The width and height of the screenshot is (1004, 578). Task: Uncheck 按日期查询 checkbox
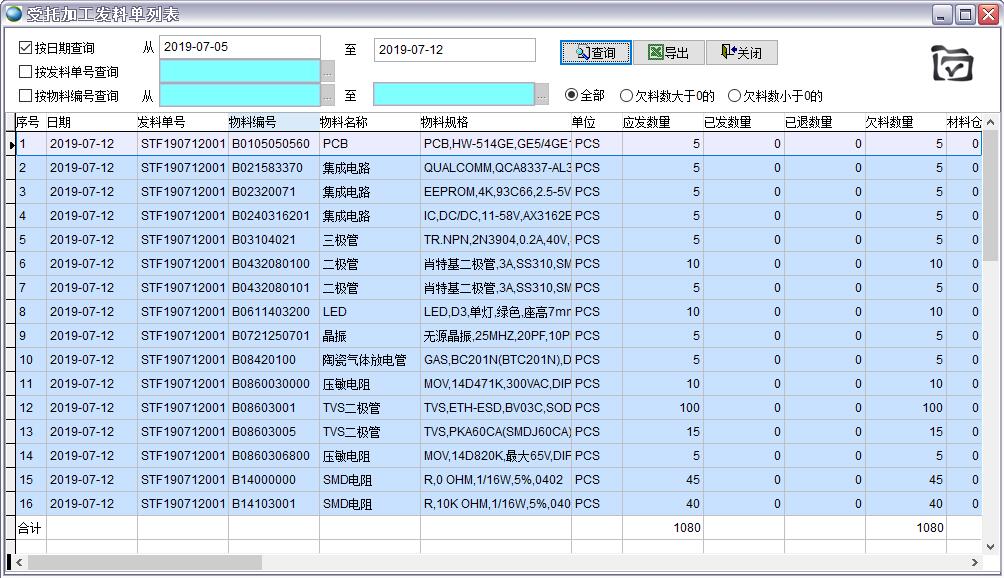pyautogui.click(x=26, y=48)
